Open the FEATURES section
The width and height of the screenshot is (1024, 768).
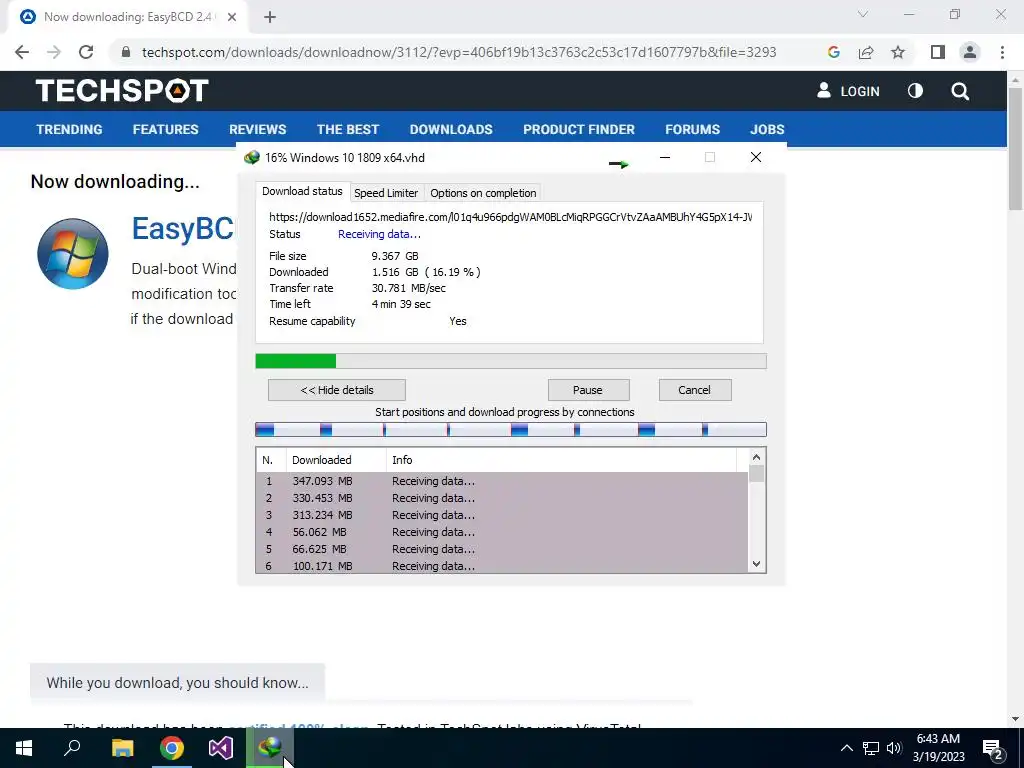coord(165,129)
